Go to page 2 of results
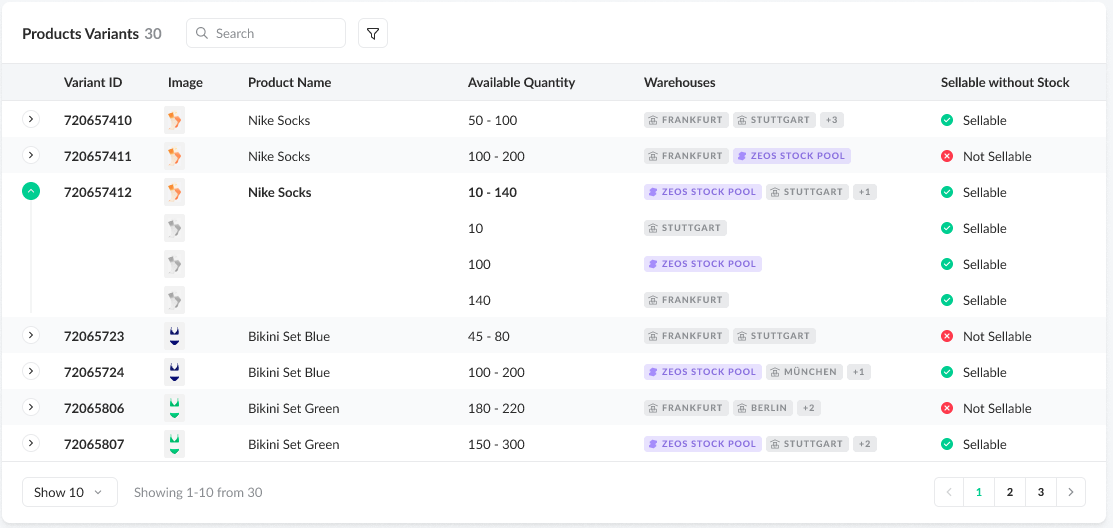 1010,492
